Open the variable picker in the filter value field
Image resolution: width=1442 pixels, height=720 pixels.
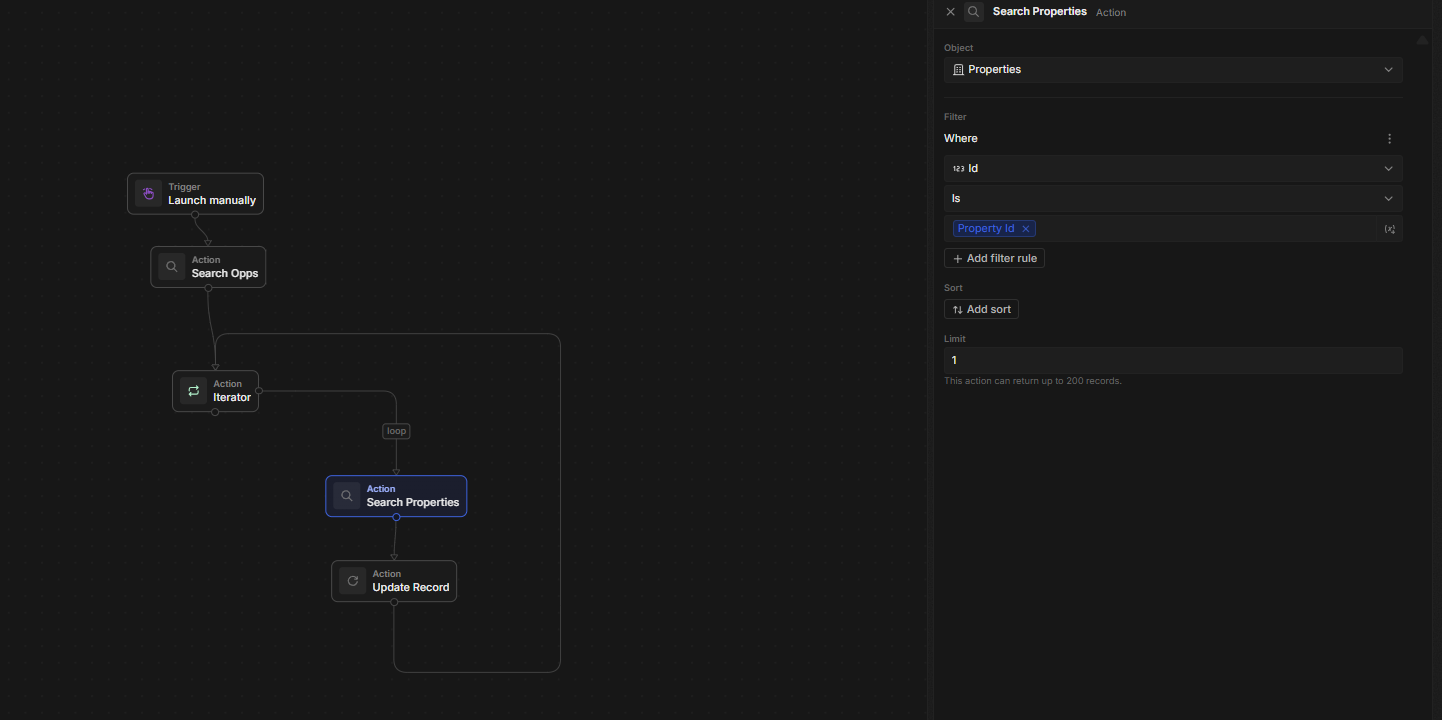coord(1389,229)
